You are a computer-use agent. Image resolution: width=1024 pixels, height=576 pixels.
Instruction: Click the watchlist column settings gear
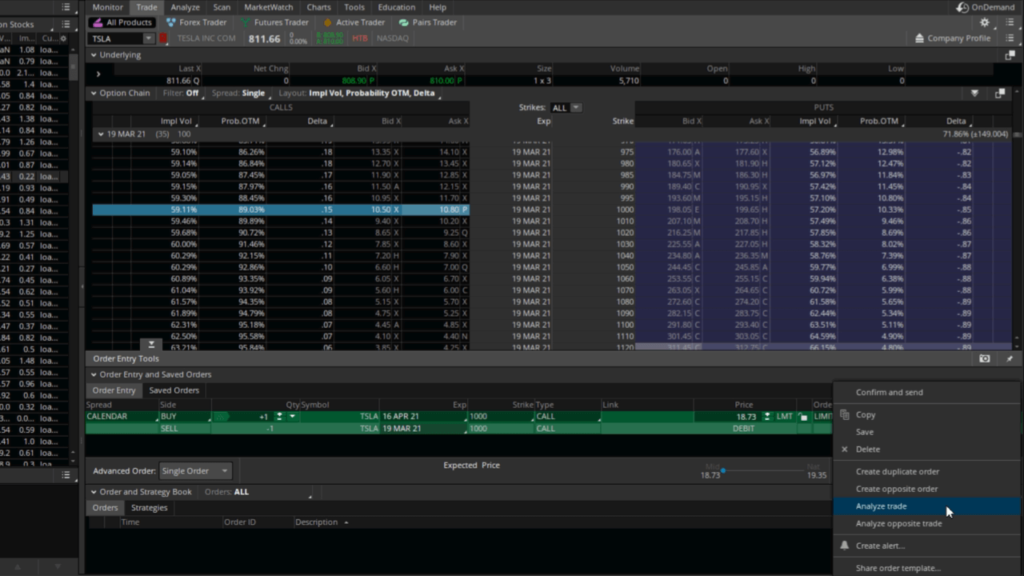[x=63, y=39]
